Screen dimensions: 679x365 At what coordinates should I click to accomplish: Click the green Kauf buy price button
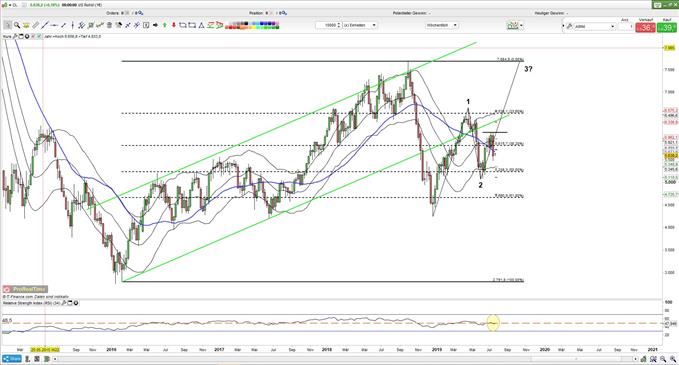[666, 27]
